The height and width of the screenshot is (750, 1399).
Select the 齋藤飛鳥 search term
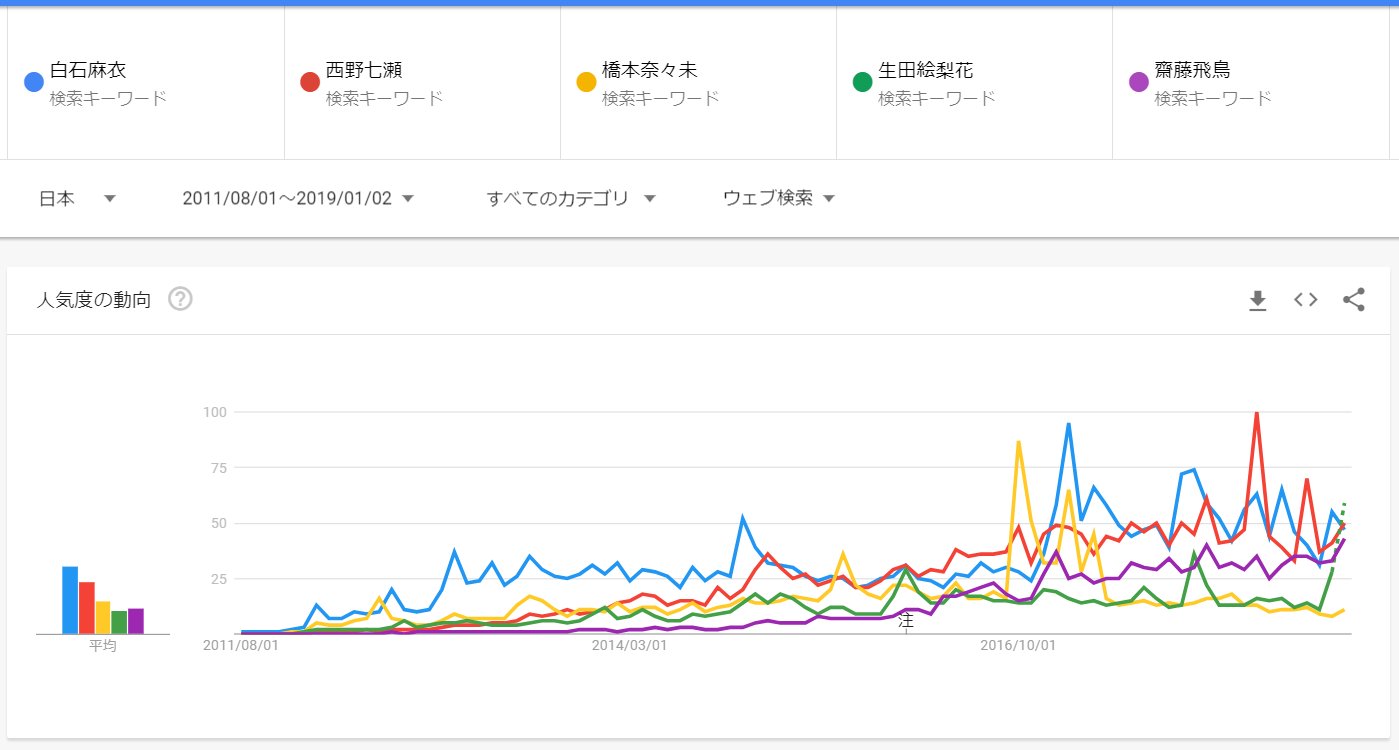(x=1192, y=71)
